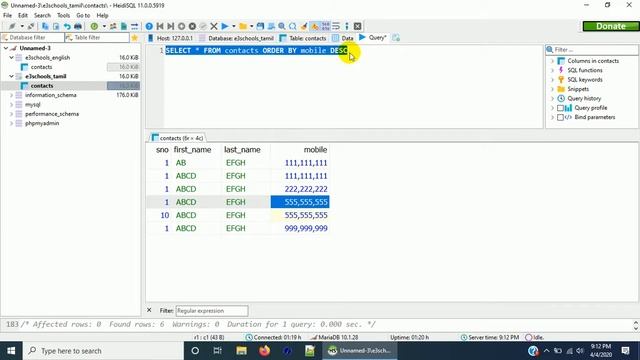Toggle the wrap long lines icon
The height and width of the screenshot is (360, 640).
coord(336,26)
